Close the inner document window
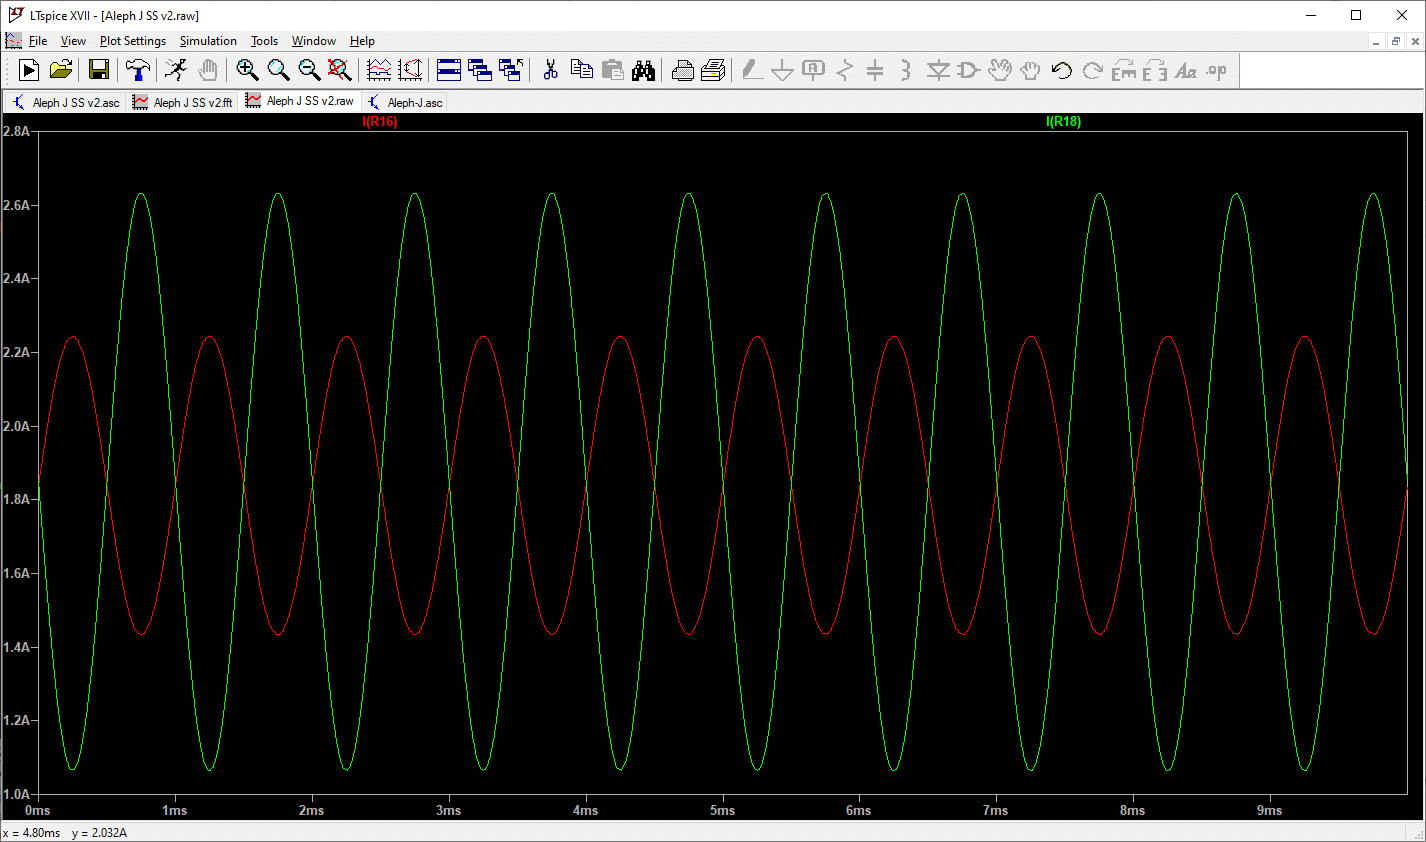This screenshot has width=1426, height=842. (1415, 41)
